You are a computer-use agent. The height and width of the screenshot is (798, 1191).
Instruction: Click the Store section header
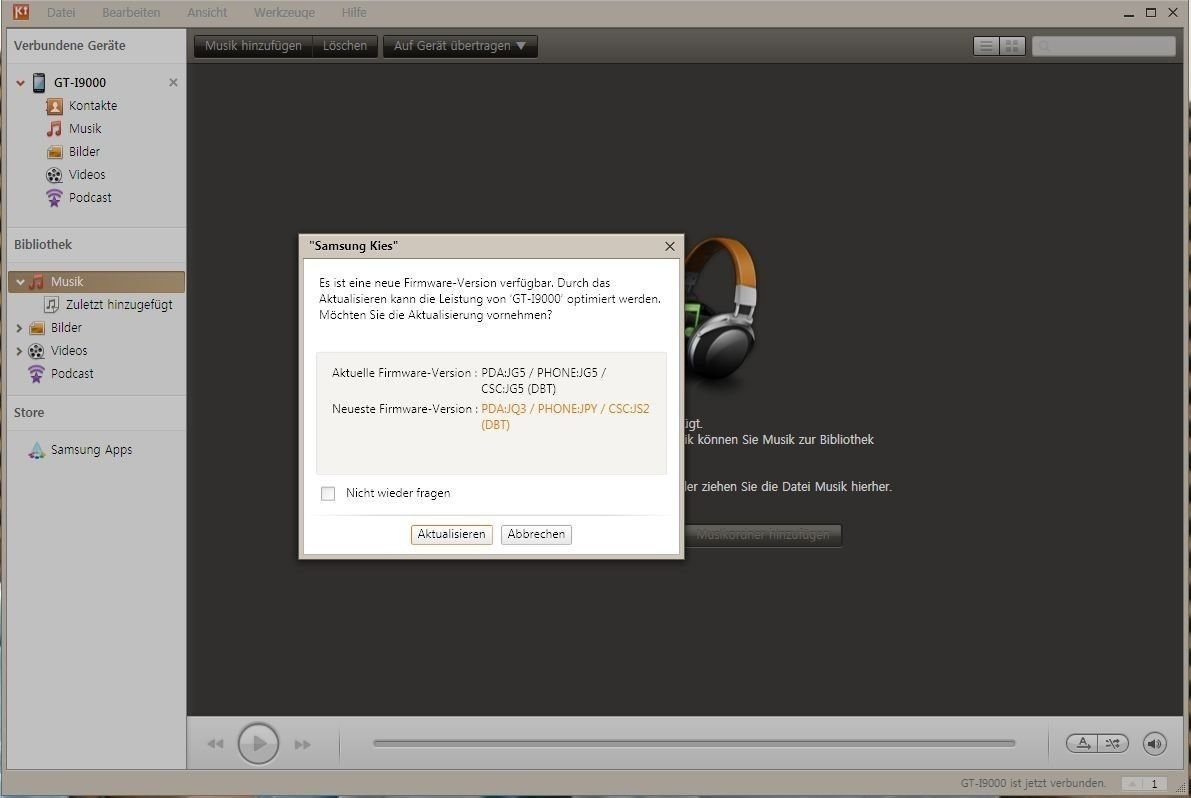[29, 412]
